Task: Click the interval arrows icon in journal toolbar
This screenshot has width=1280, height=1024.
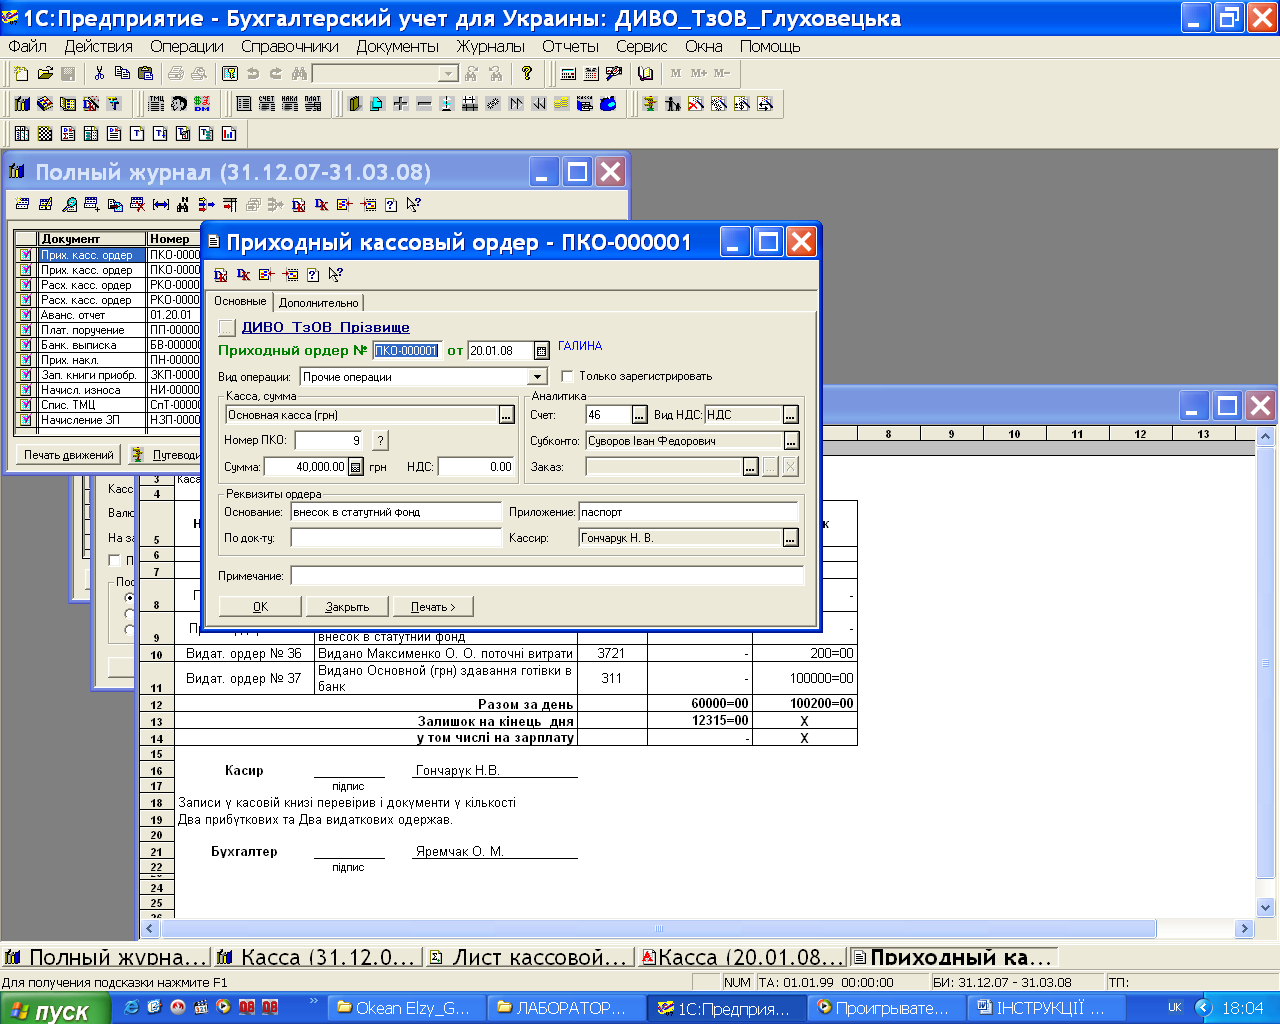Action: coord(160,205)
